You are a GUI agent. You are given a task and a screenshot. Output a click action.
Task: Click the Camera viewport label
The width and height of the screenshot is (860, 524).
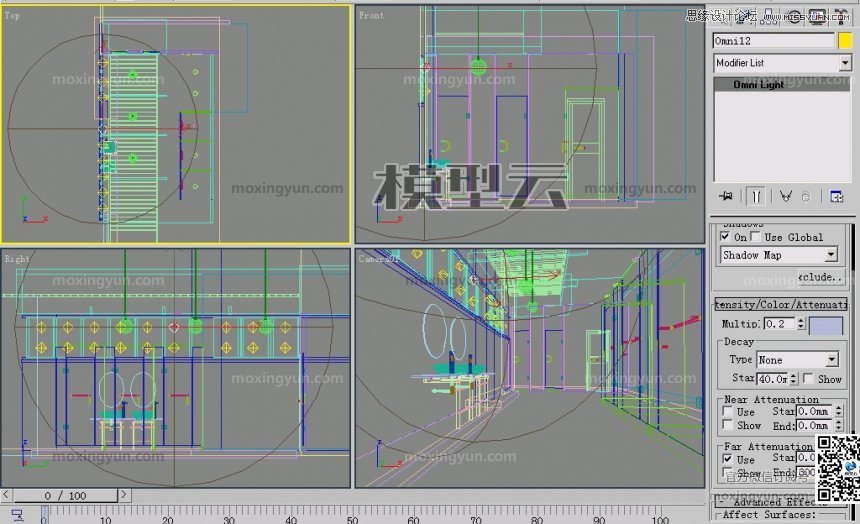pos(378,258)
